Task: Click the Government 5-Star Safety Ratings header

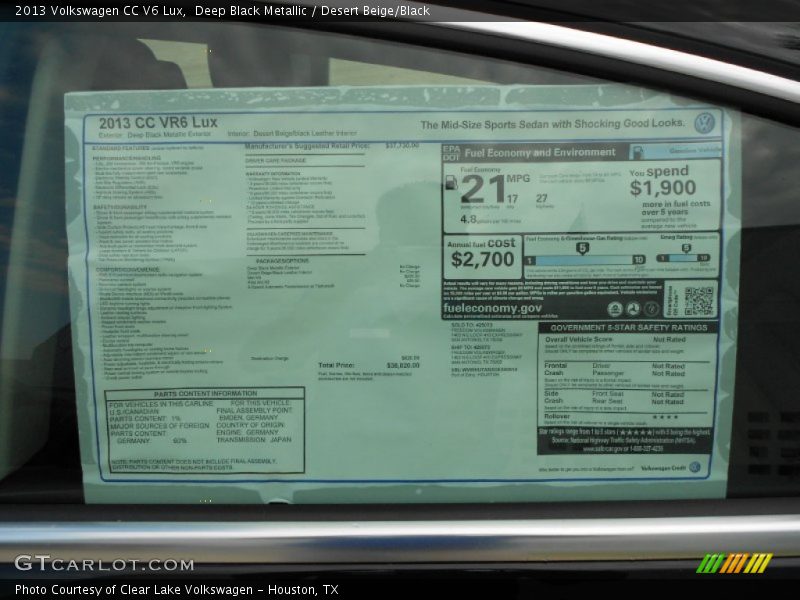Action: pos(627,327)
